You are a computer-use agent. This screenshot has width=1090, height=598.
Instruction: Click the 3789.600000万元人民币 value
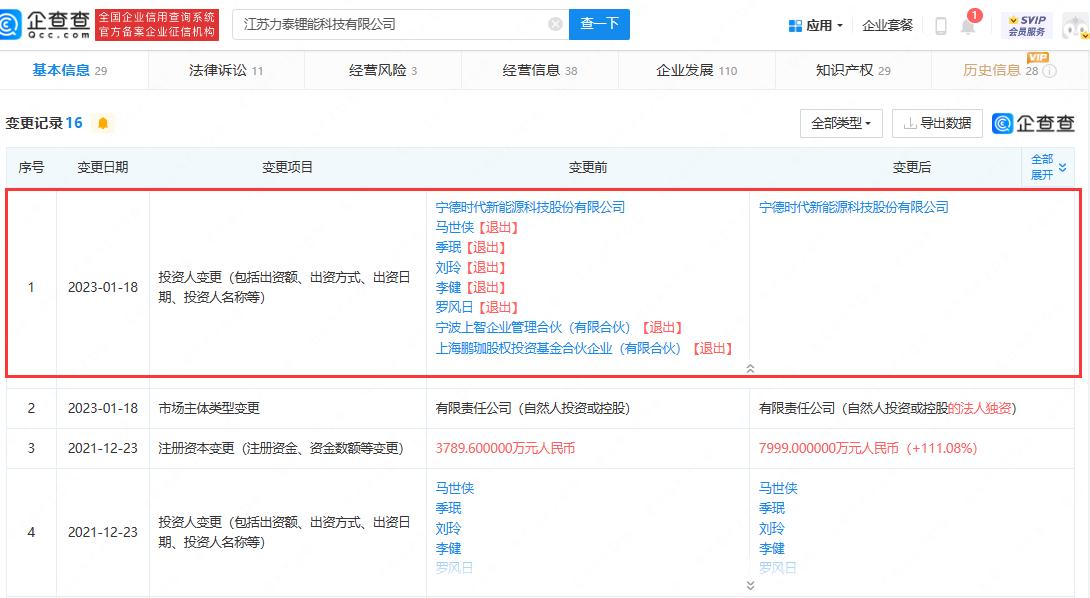coord(505,448)
